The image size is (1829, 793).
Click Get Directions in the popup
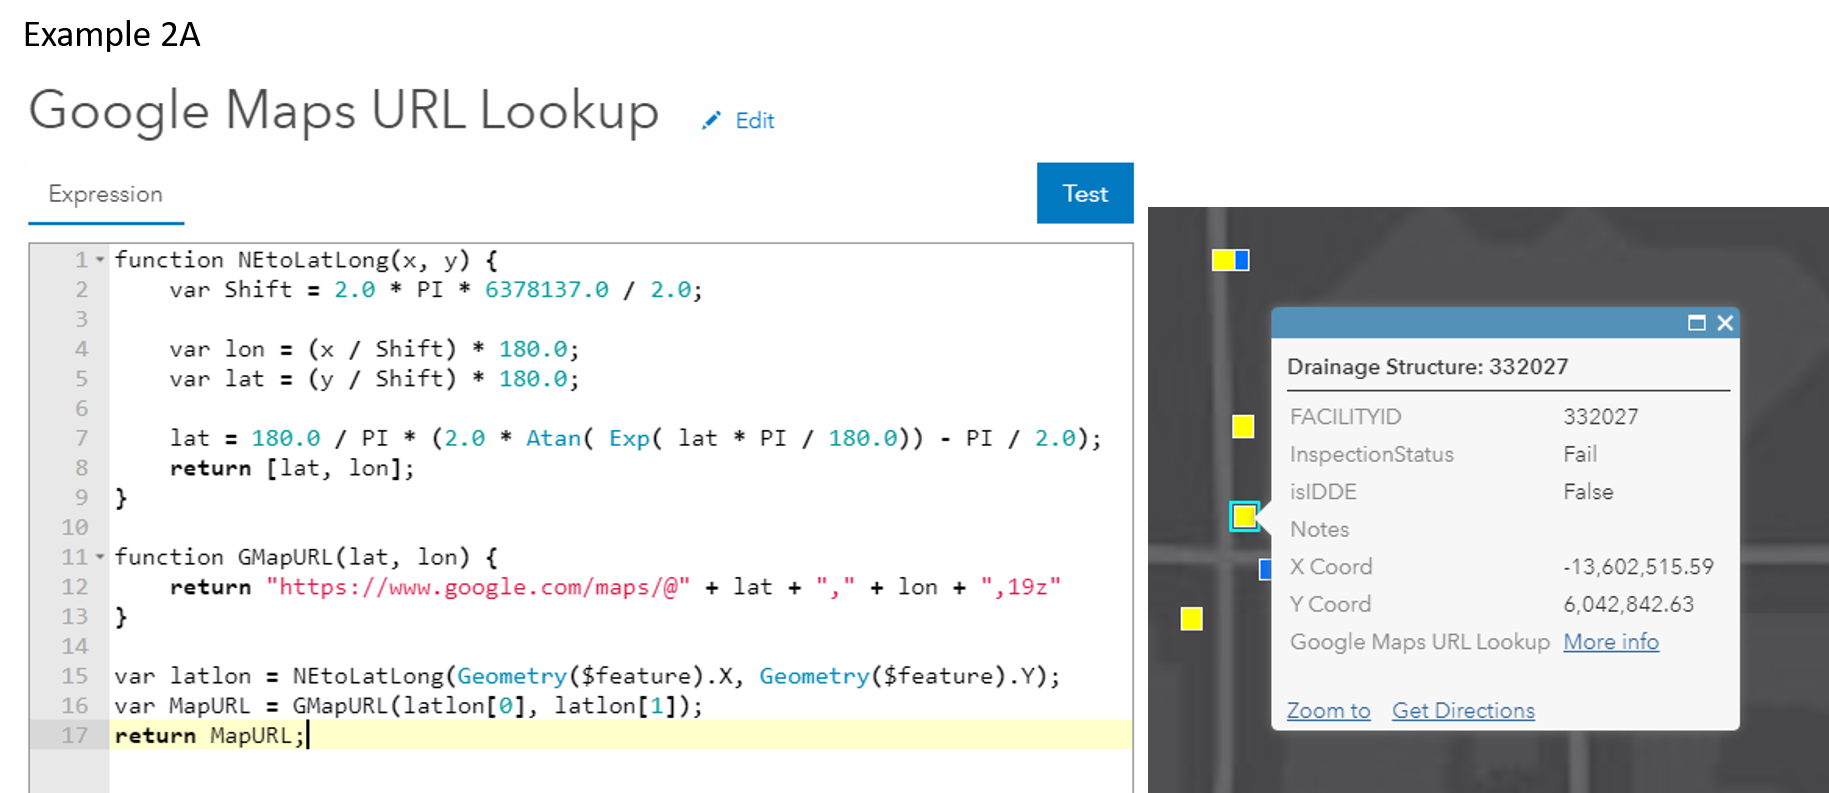pos(1463,711)
